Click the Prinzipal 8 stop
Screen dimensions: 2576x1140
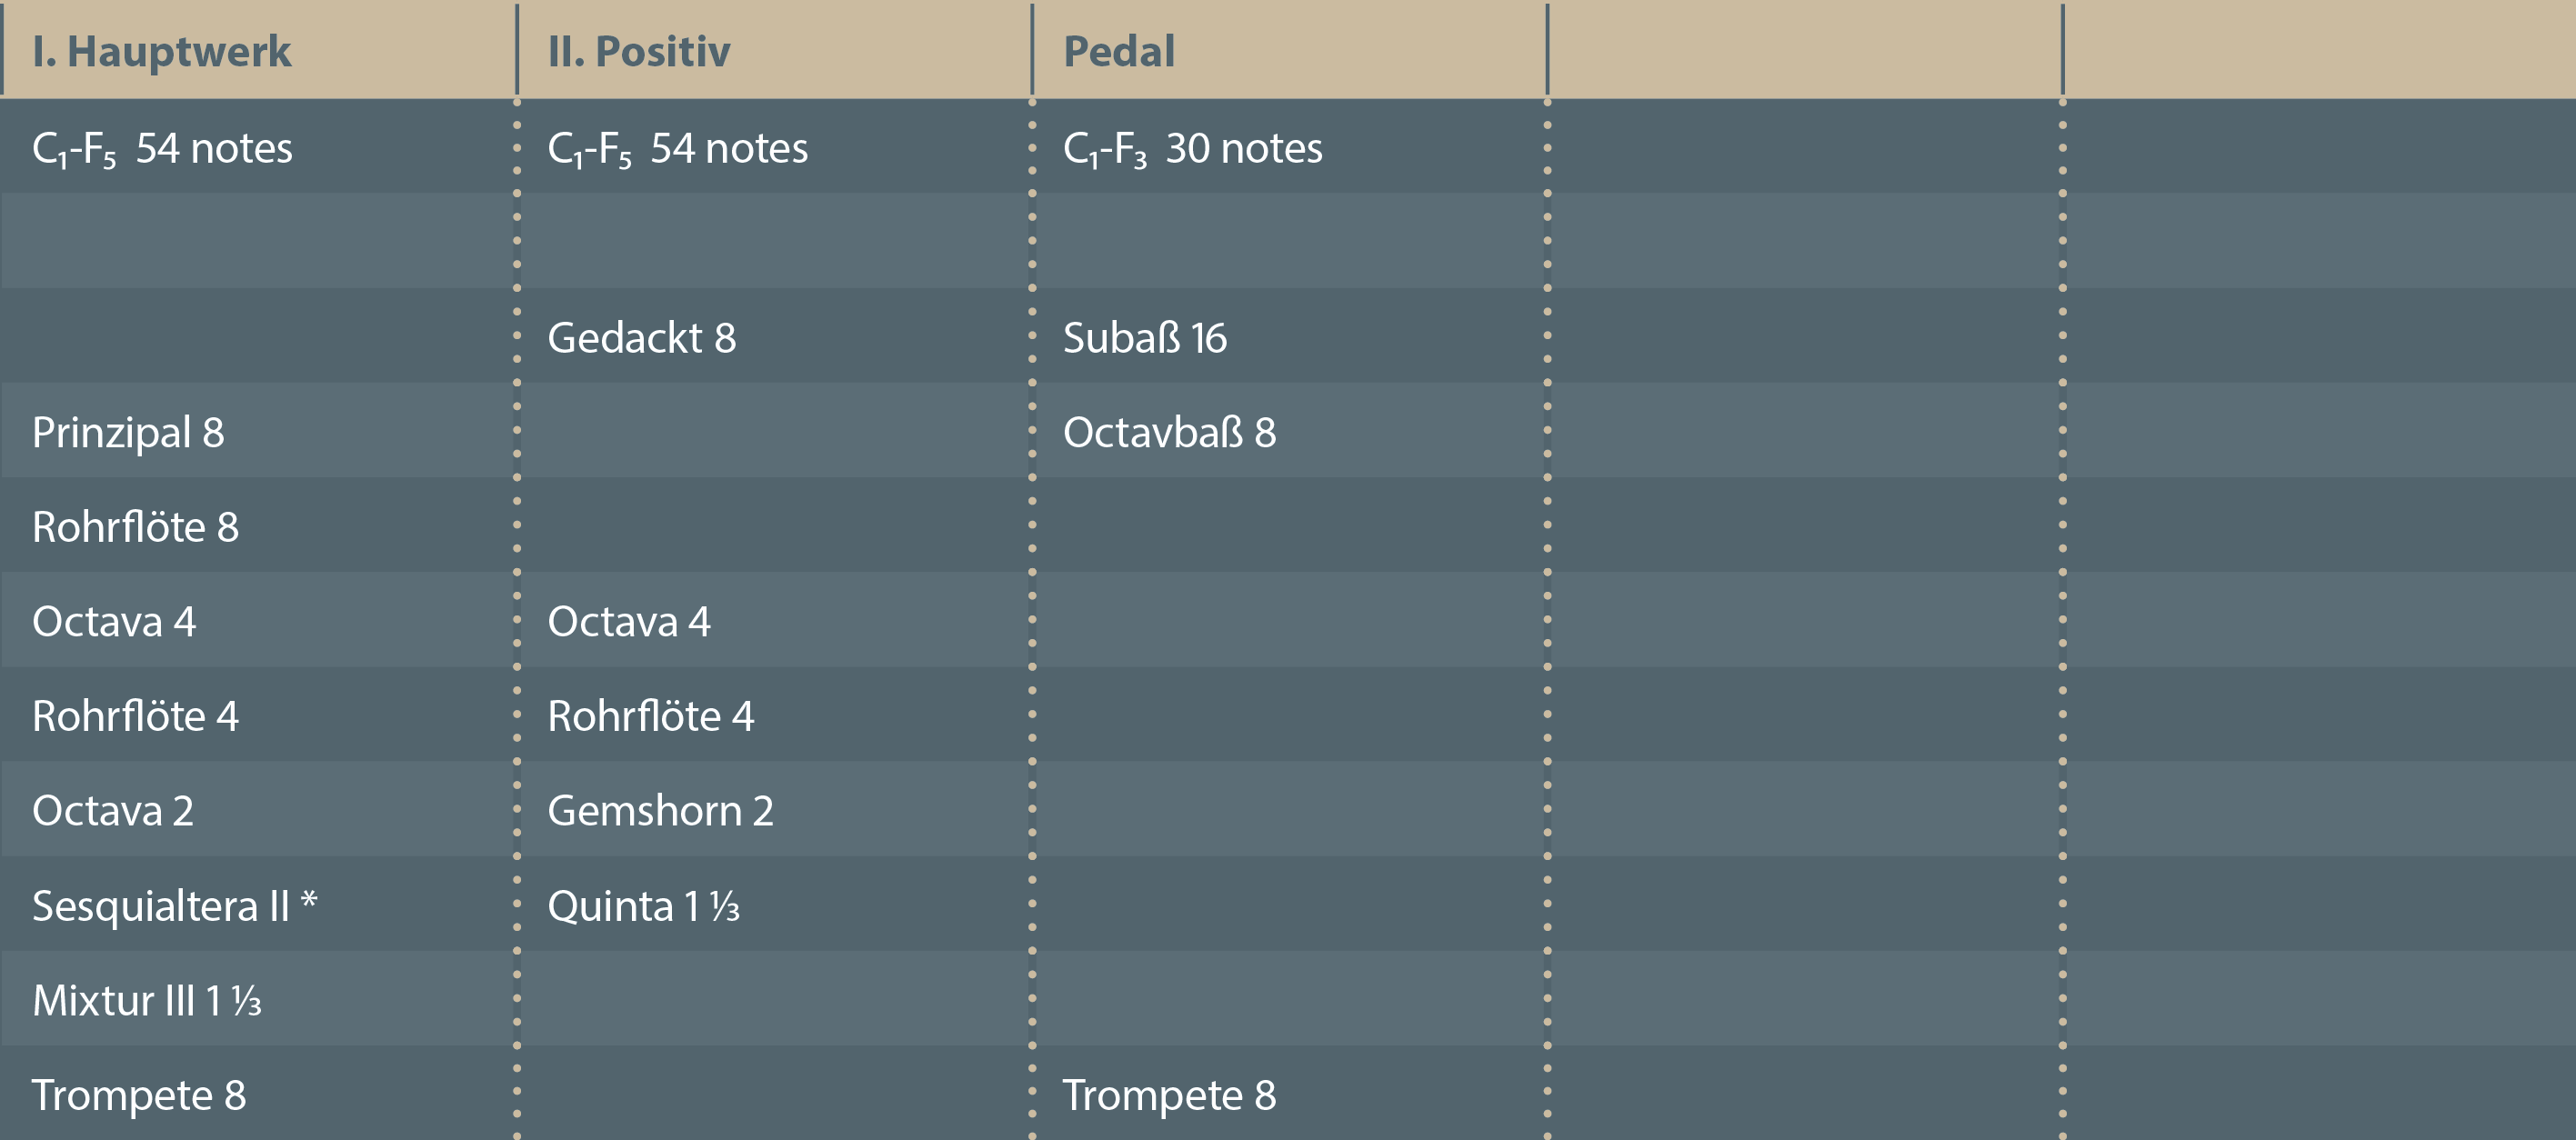(x=128, y=433)
